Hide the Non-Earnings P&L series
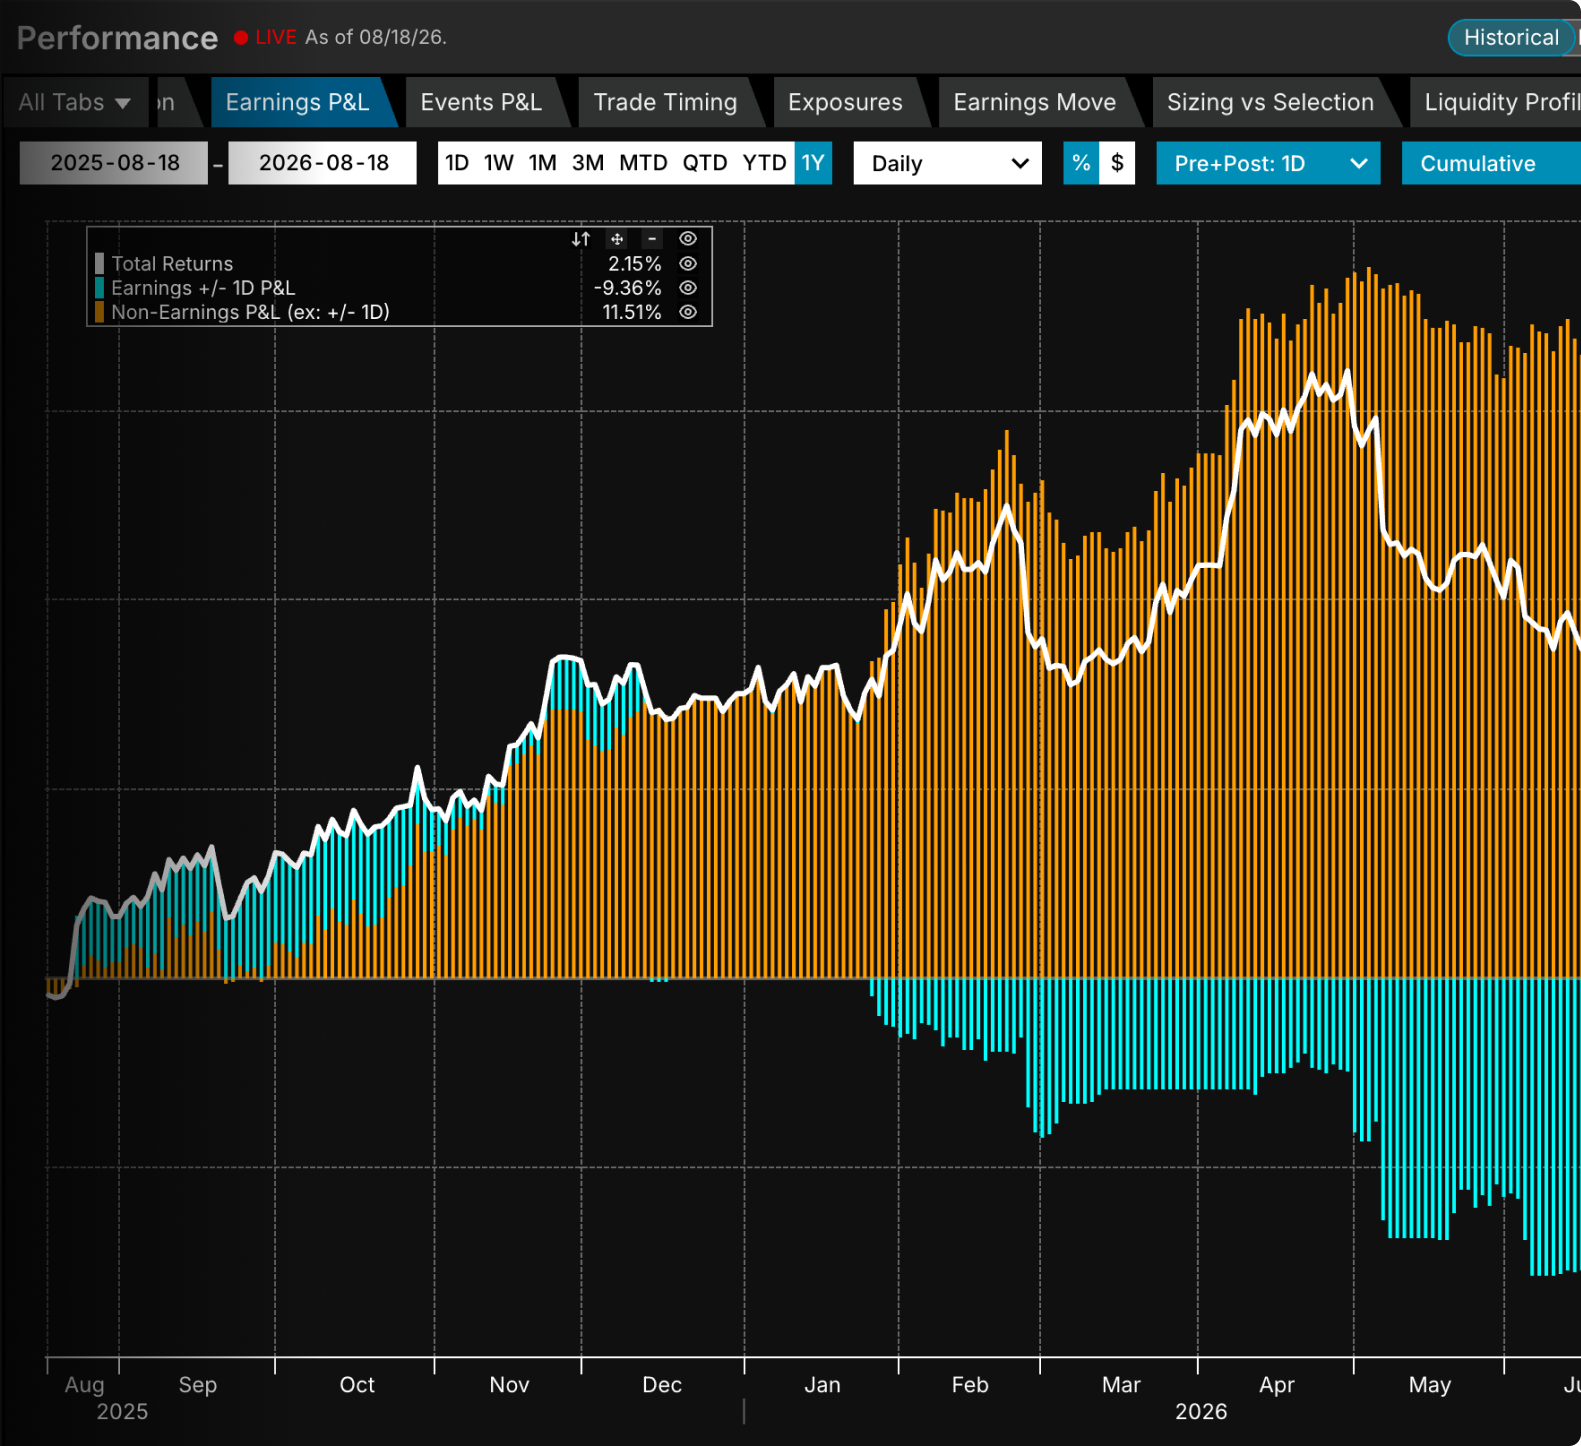1581x1446 pixels. click(688, 312)
